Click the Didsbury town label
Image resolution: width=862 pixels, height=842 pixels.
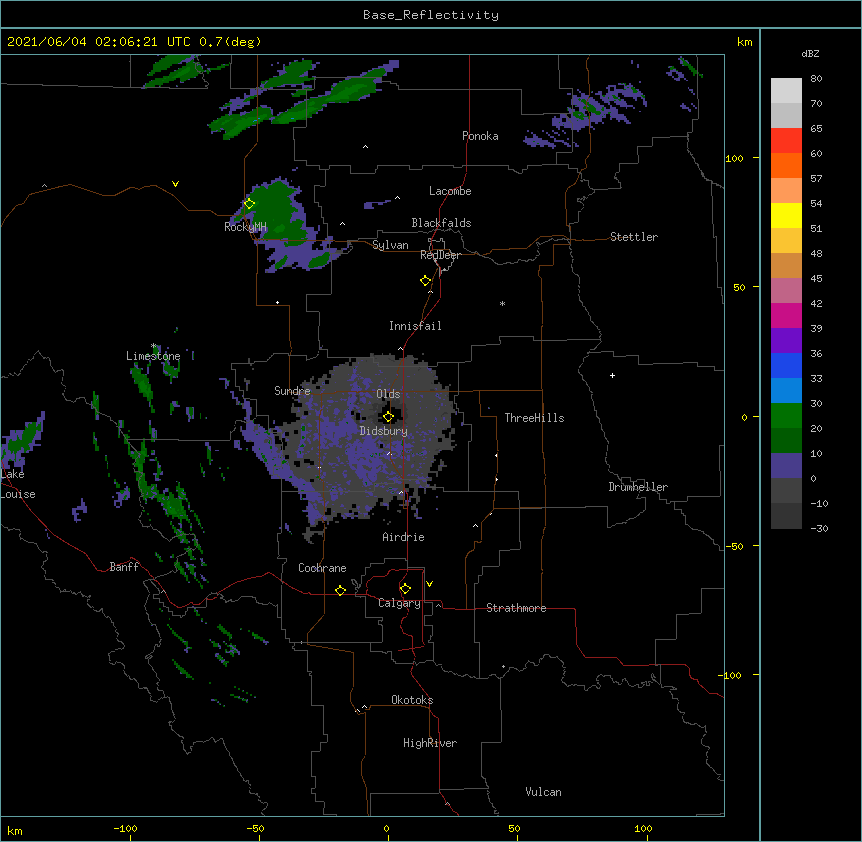[x=384, y=431]
